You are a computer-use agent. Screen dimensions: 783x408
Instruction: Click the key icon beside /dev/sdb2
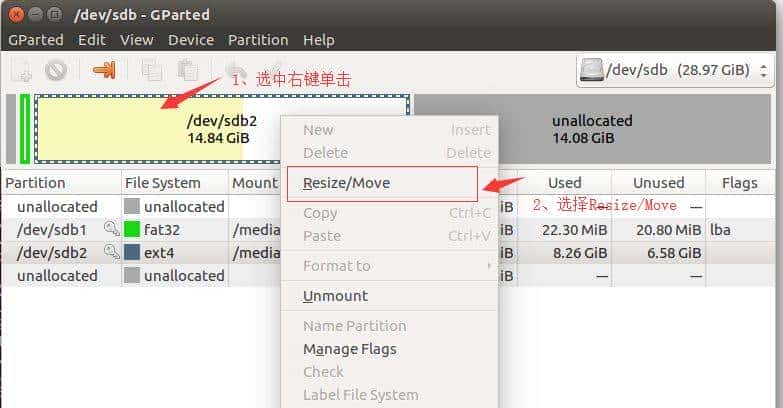point(112,252)
